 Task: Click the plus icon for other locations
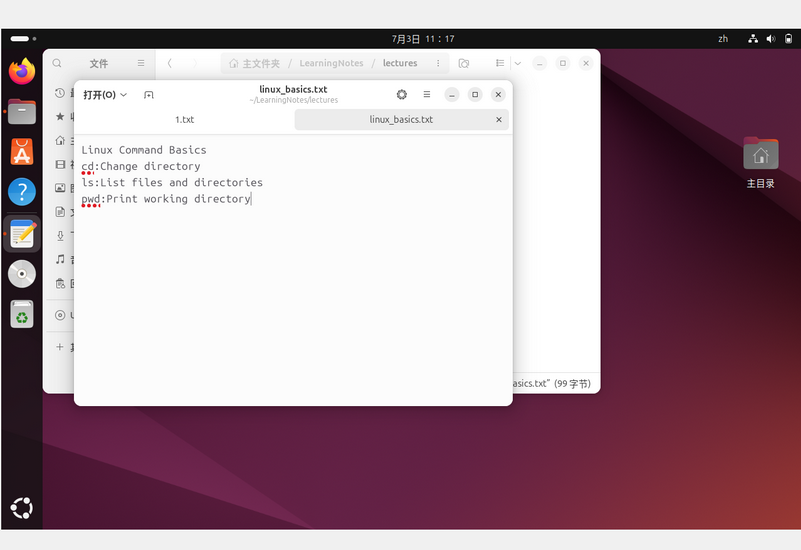point(60,347)
